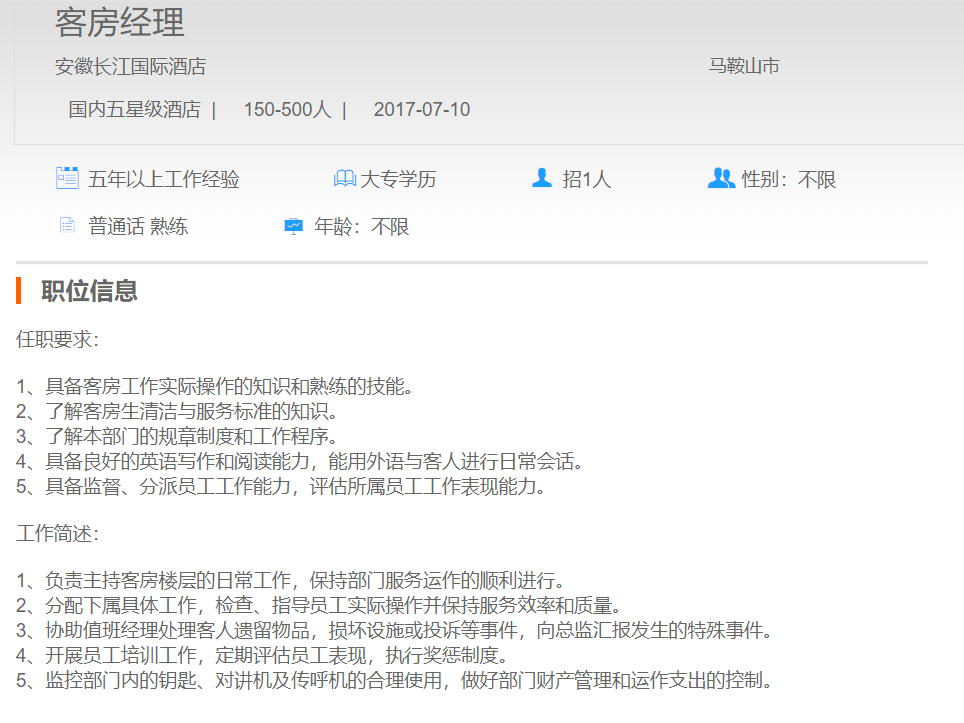Click the 五年以上工作经验 requirement text
964x723 pixels.
pyautogui.click(x=164, y=180)
